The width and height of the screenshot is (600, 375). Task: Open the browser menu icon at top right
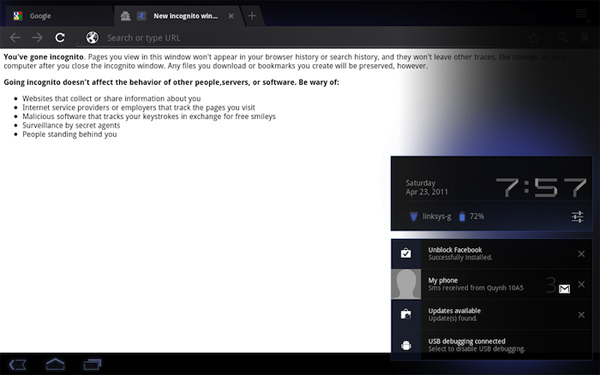pos(582,15)
